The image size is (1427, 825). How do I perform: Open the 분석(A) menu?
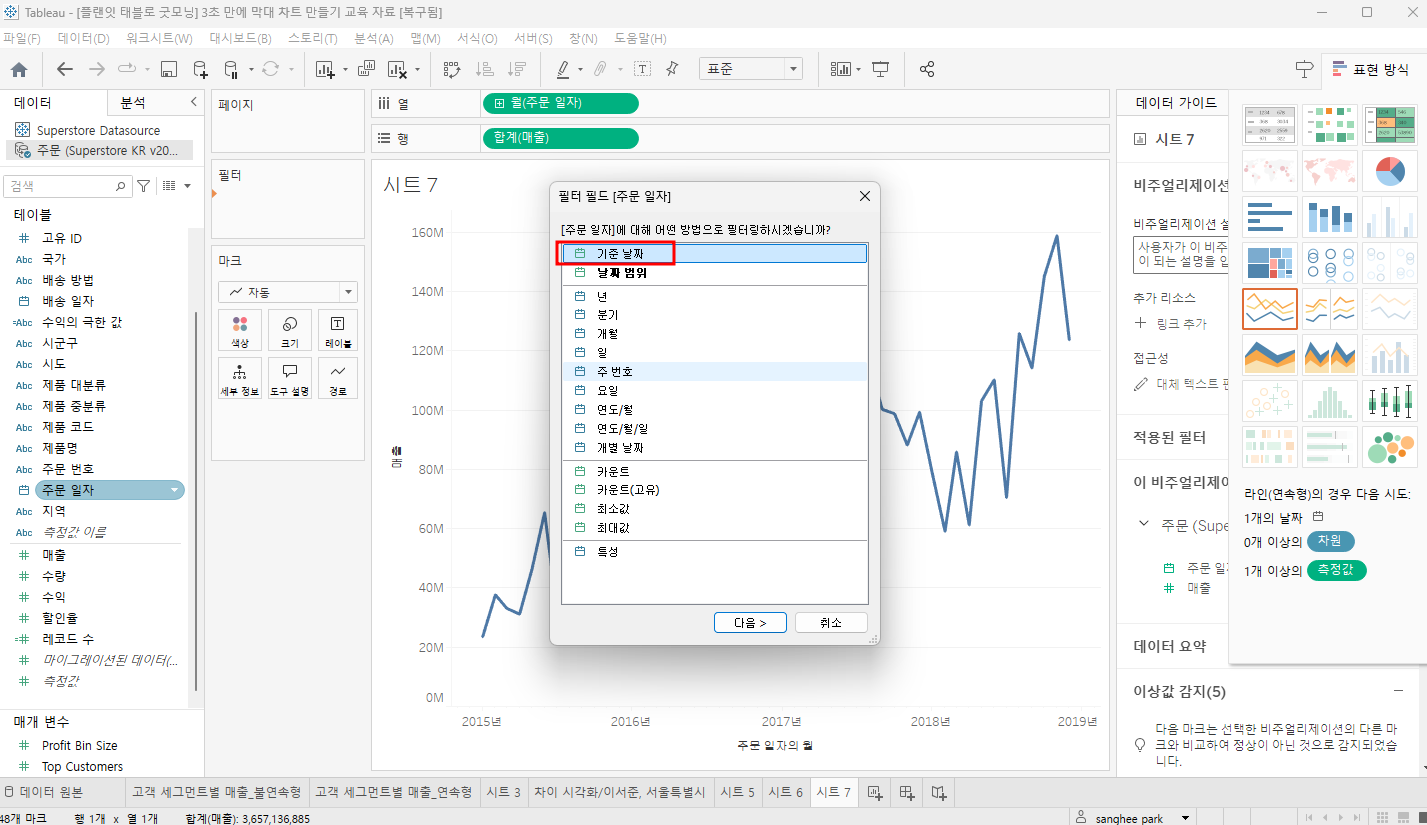click(374, 39)
